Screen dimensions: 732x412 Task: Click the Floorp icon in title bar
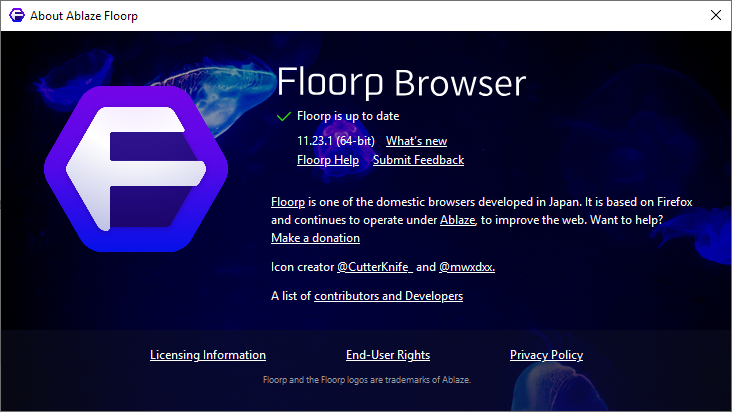[17, 15]
